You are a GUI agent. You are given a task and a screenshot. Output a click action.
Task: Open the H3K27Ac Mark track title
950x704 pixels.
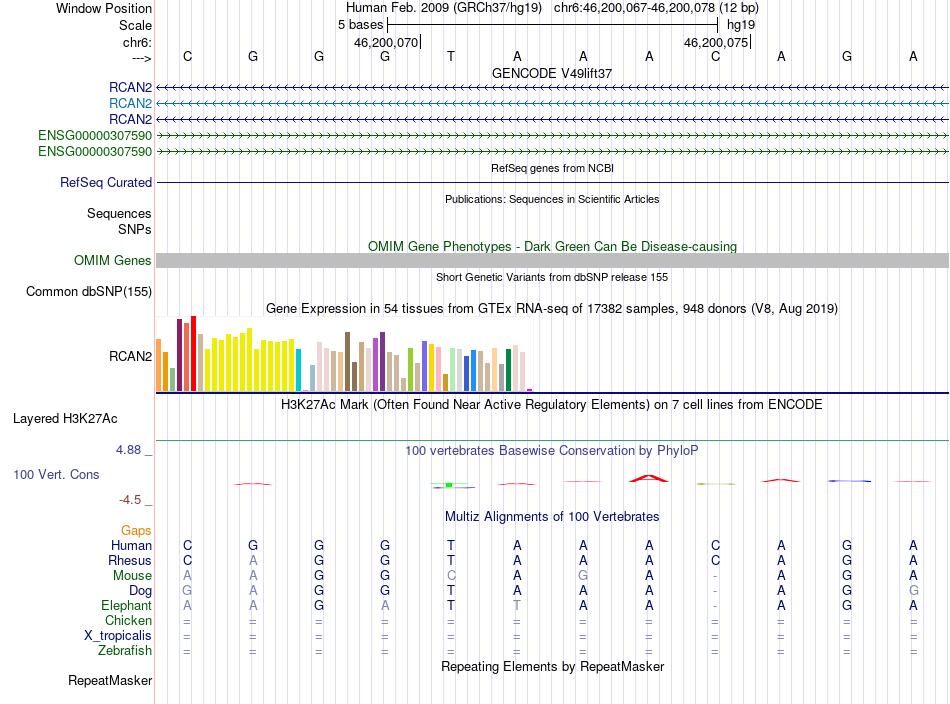tap(552, 405)
